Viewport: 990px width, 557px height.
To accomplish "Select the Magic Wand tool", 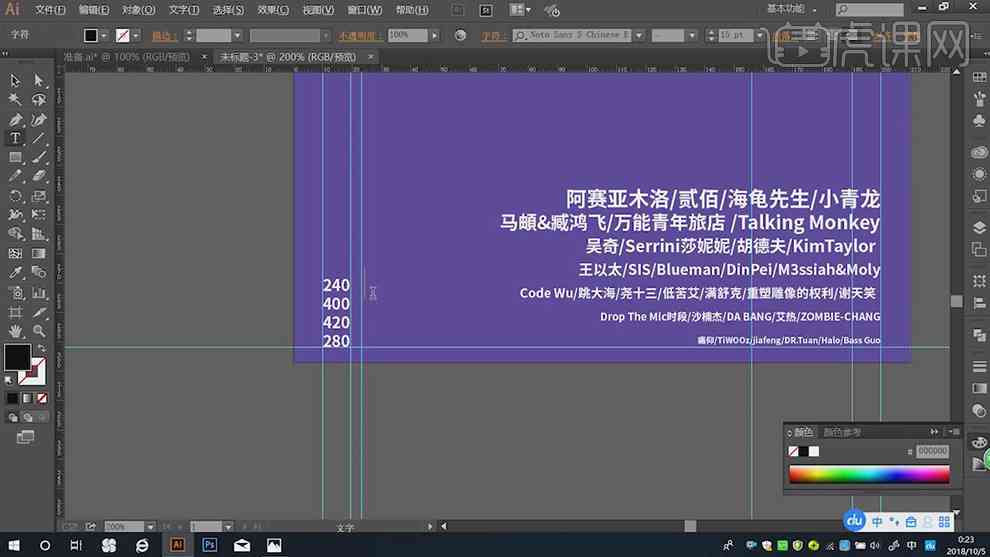I will 15,99.
